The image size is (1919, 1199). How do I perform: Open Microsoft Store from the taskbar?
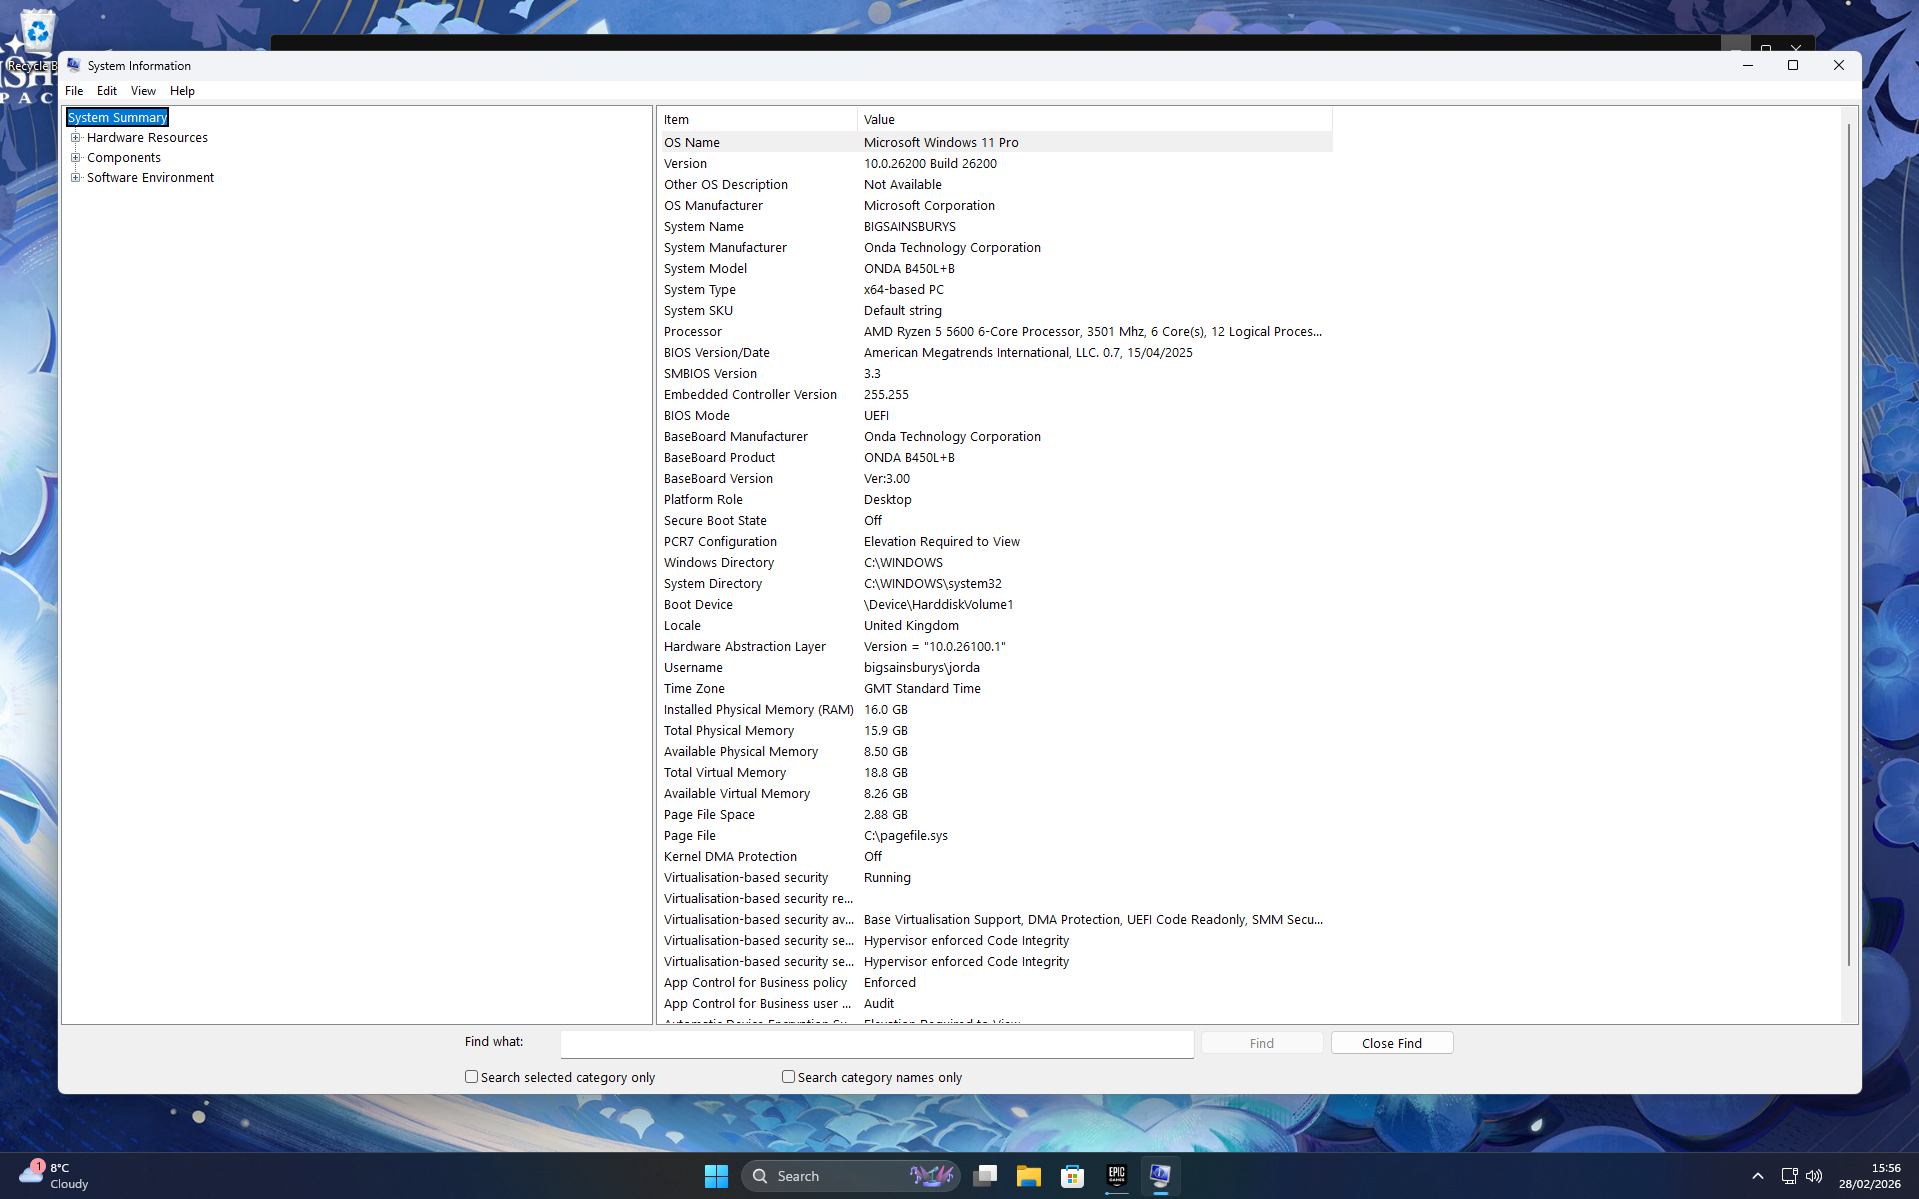1073,1176
